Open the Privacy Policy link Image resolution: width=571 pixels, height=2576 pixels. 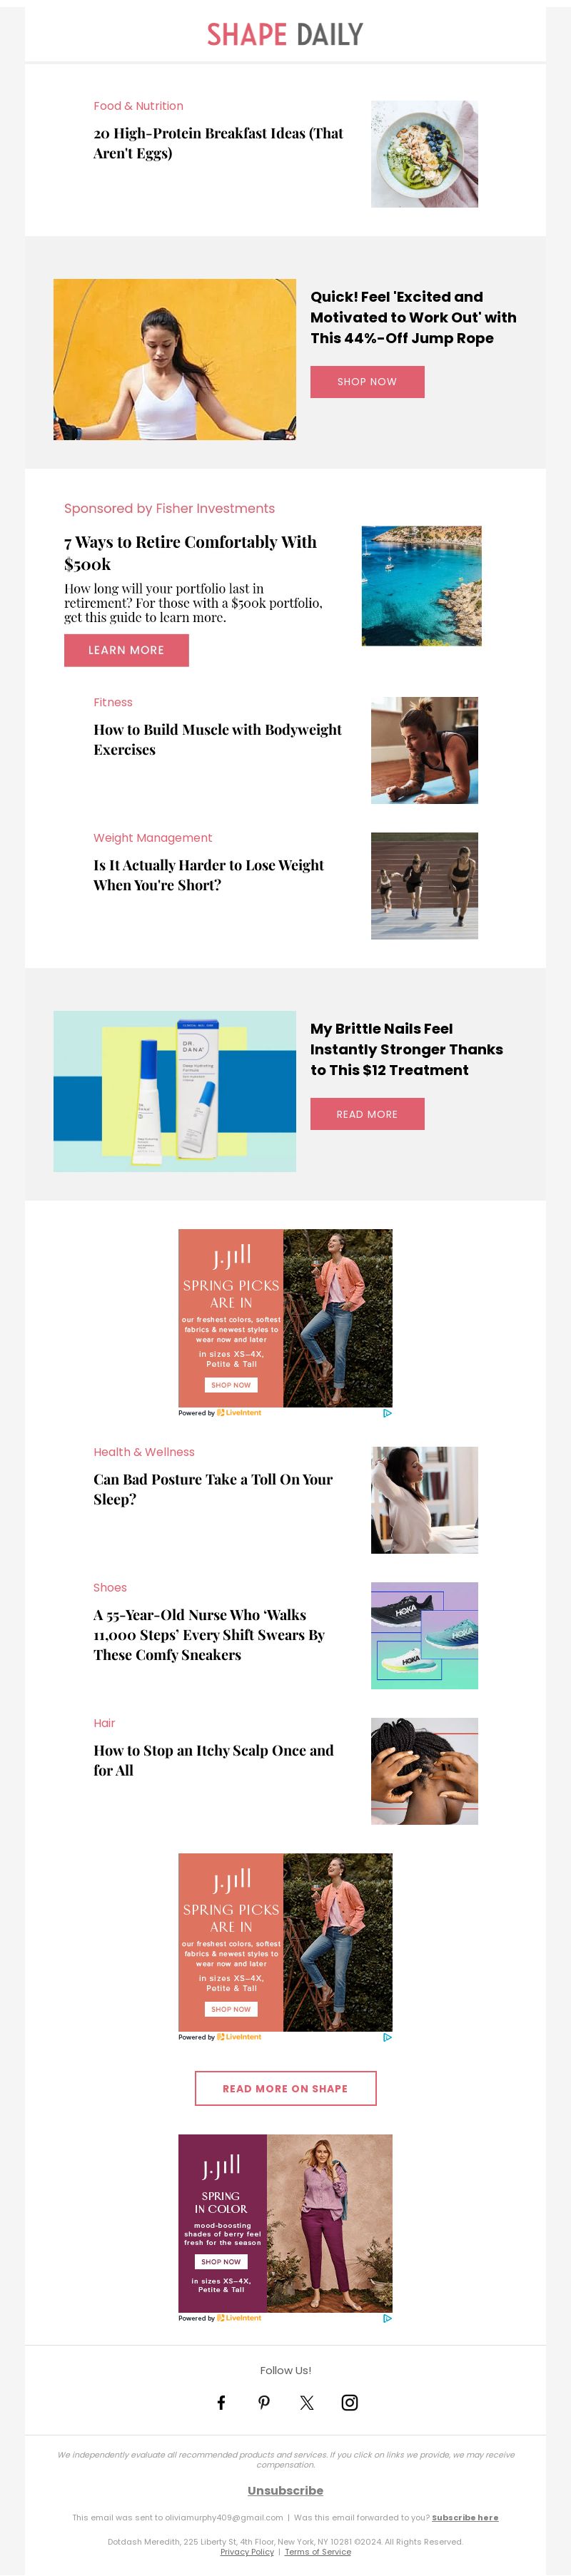pos(247,2551)
